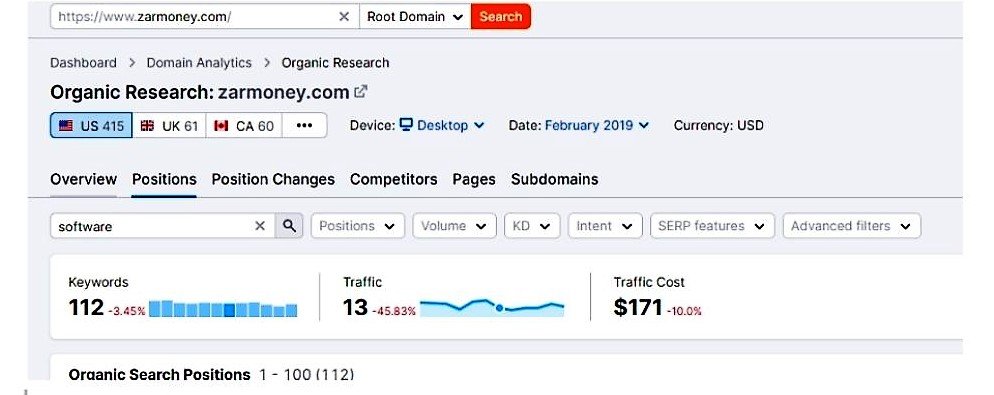Go to Domain Analytics breadcrumb

pyautogui.click(x=199, y=63)
